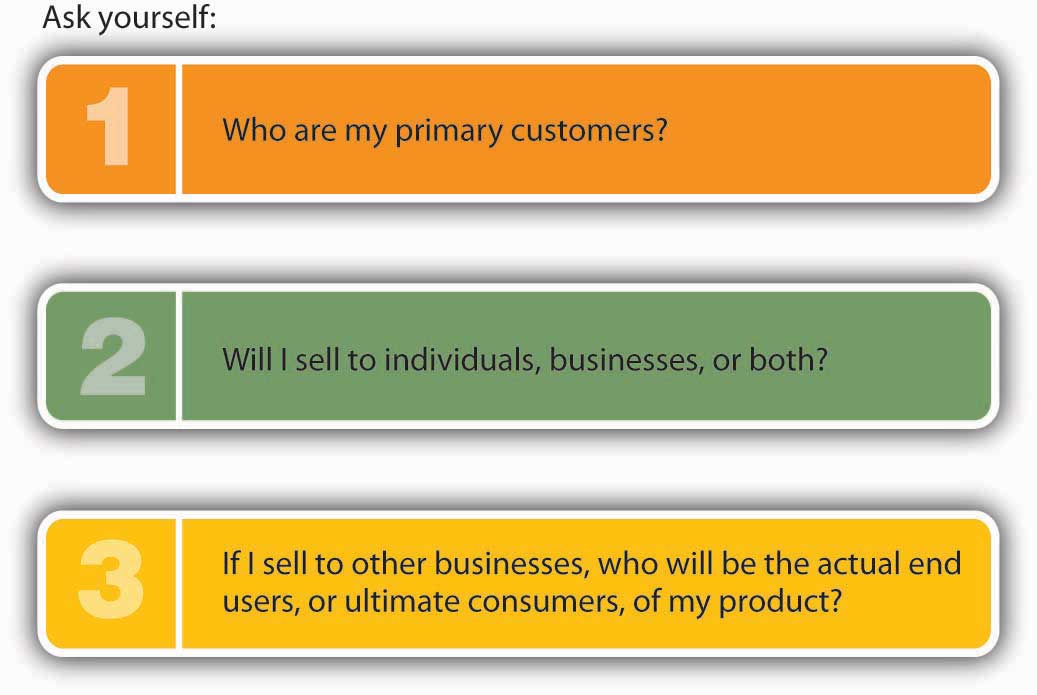Click the white divider in the yellow banner
Image resolution: width=1037 pixels, height=695 pixels.
[179, 583]
